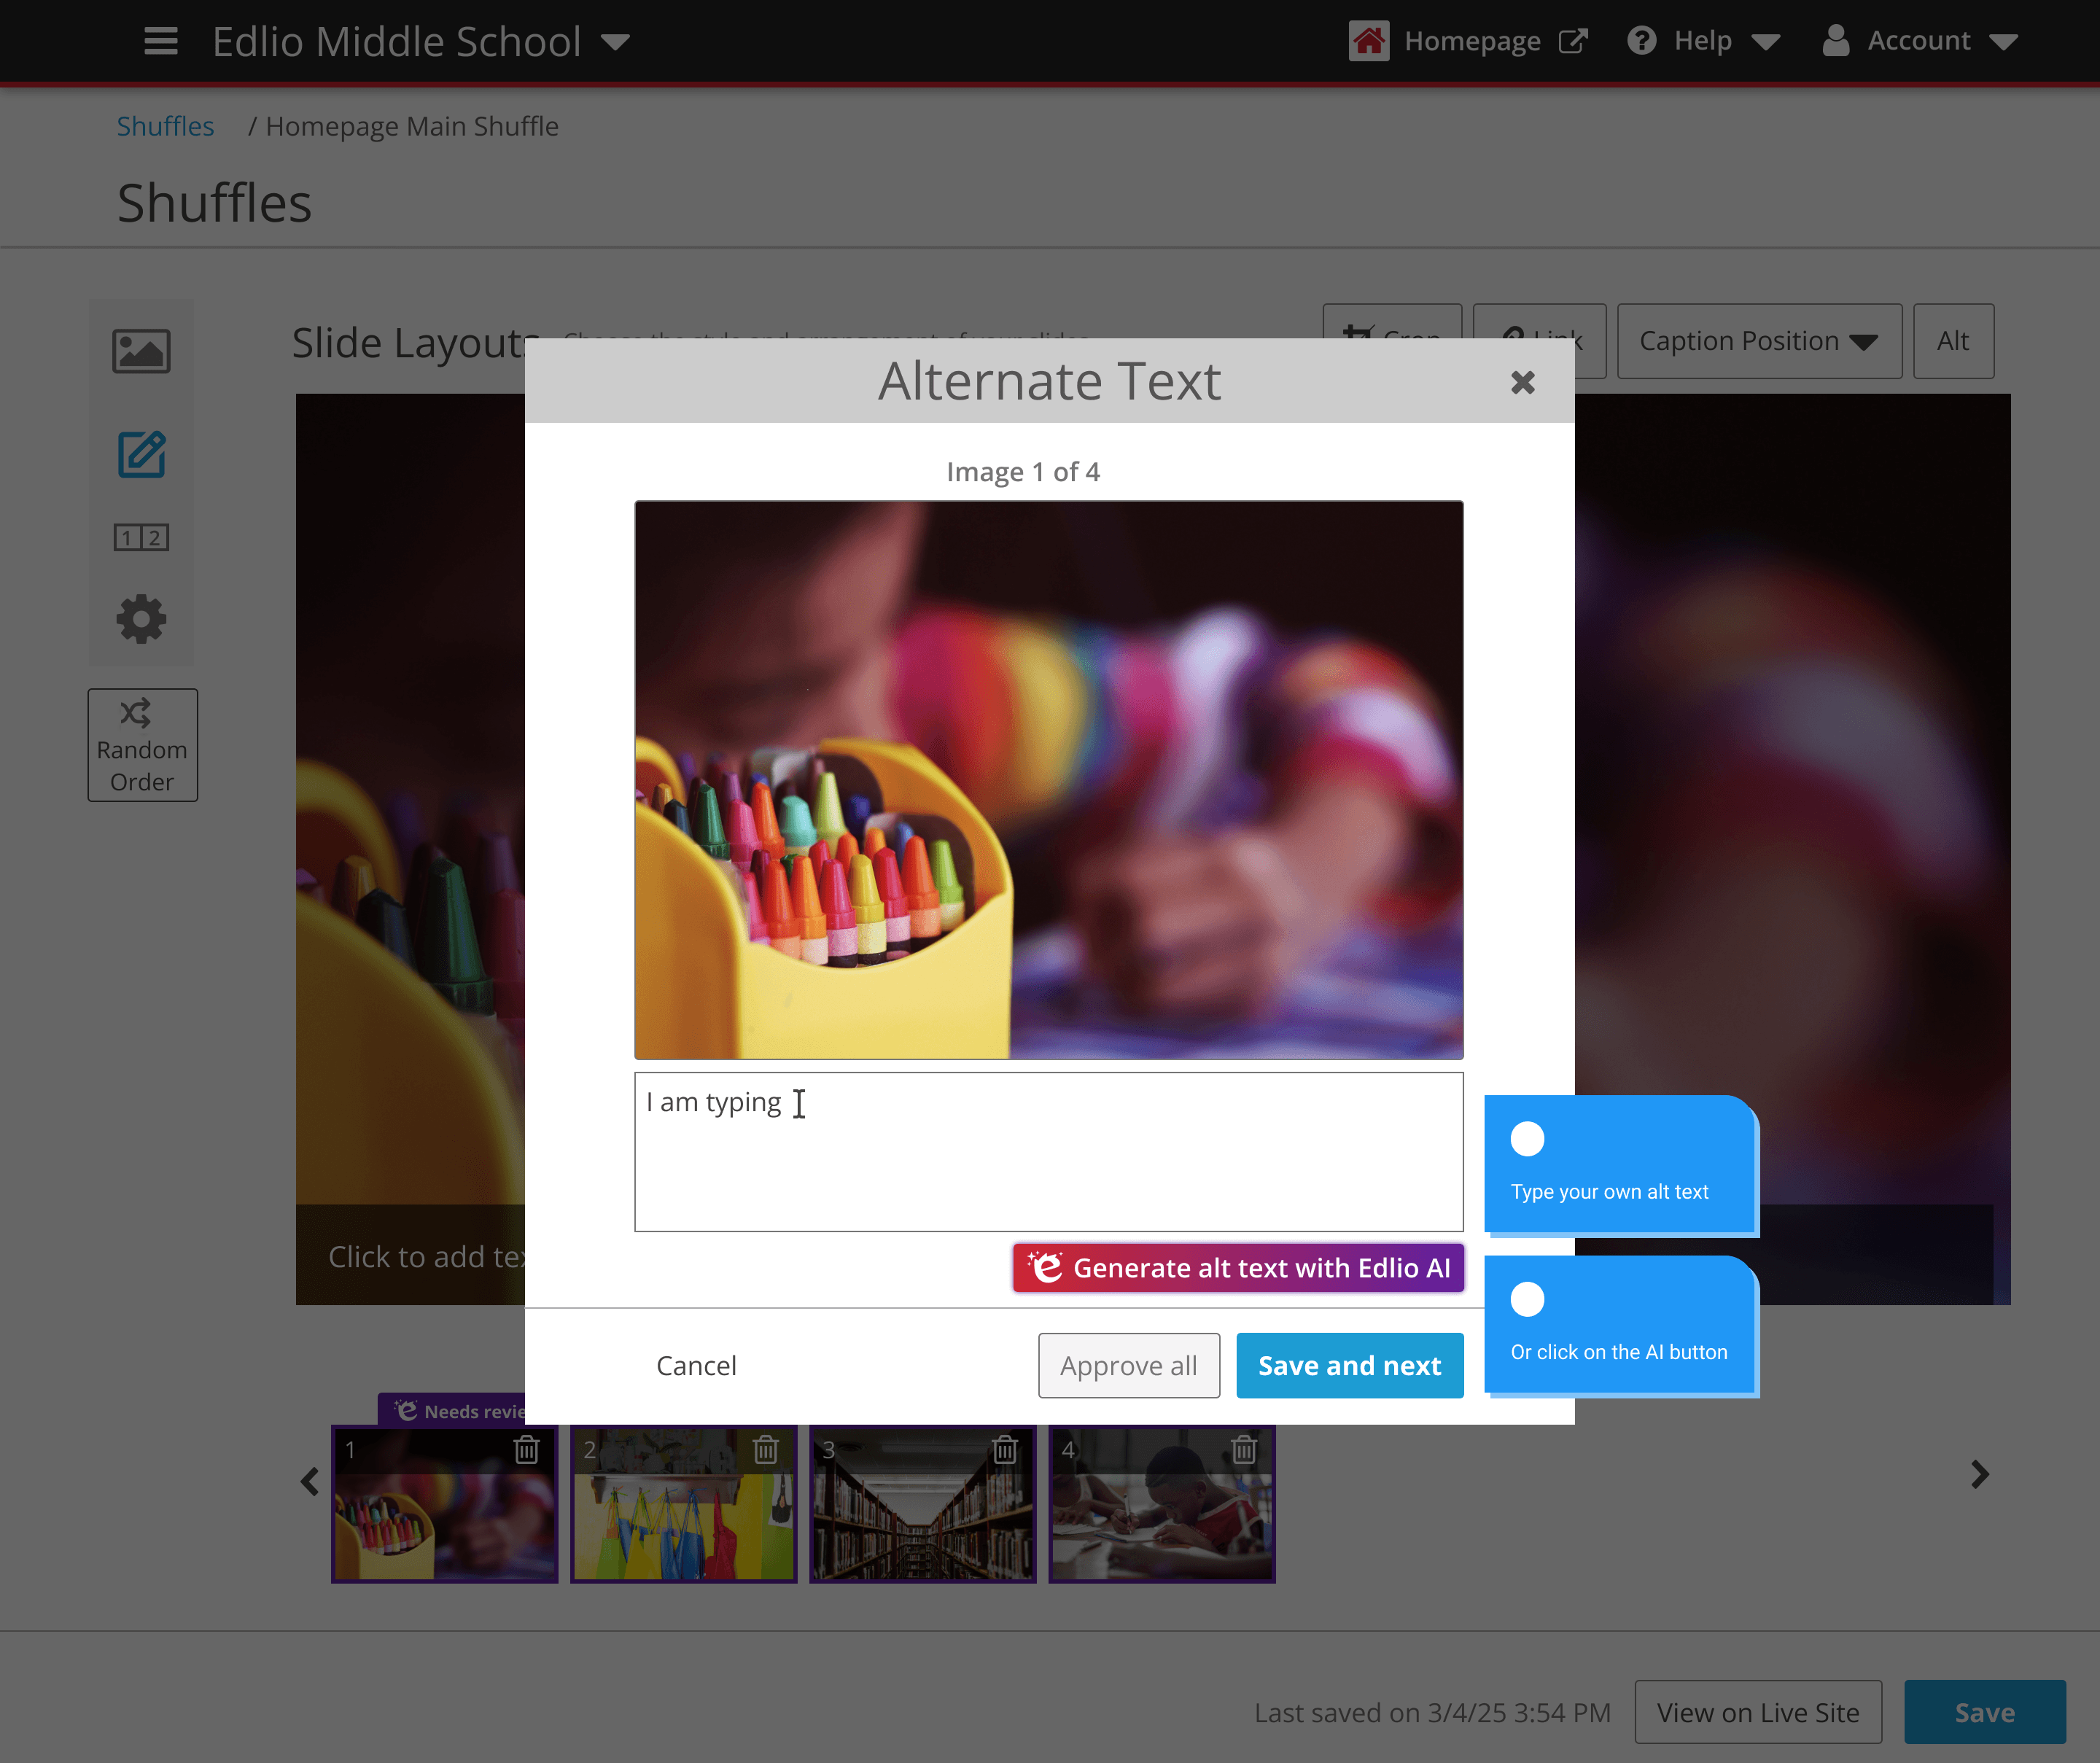Open the slide layout 1|2 icon
The image size is (2100, 1763).
tap(141, 538)
